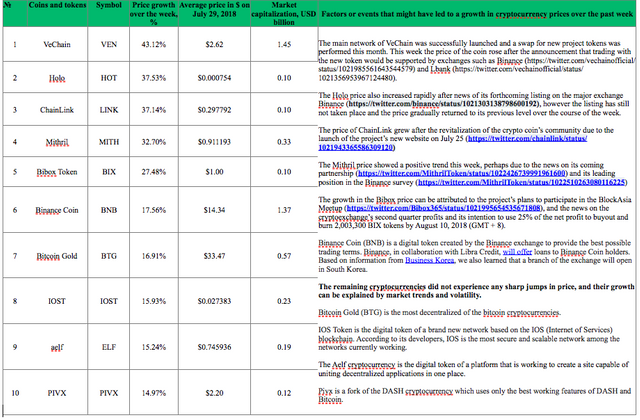Click the 'VEN' symbol cell
The image size is (640, 420).
coord(109,44)
